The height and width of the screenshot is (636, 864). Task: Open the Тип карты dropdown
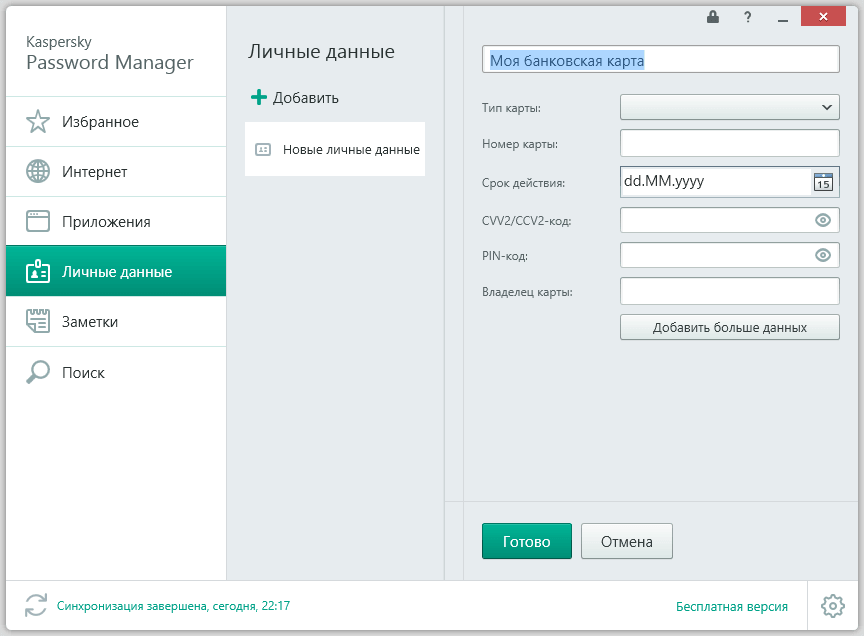point(729,107)
